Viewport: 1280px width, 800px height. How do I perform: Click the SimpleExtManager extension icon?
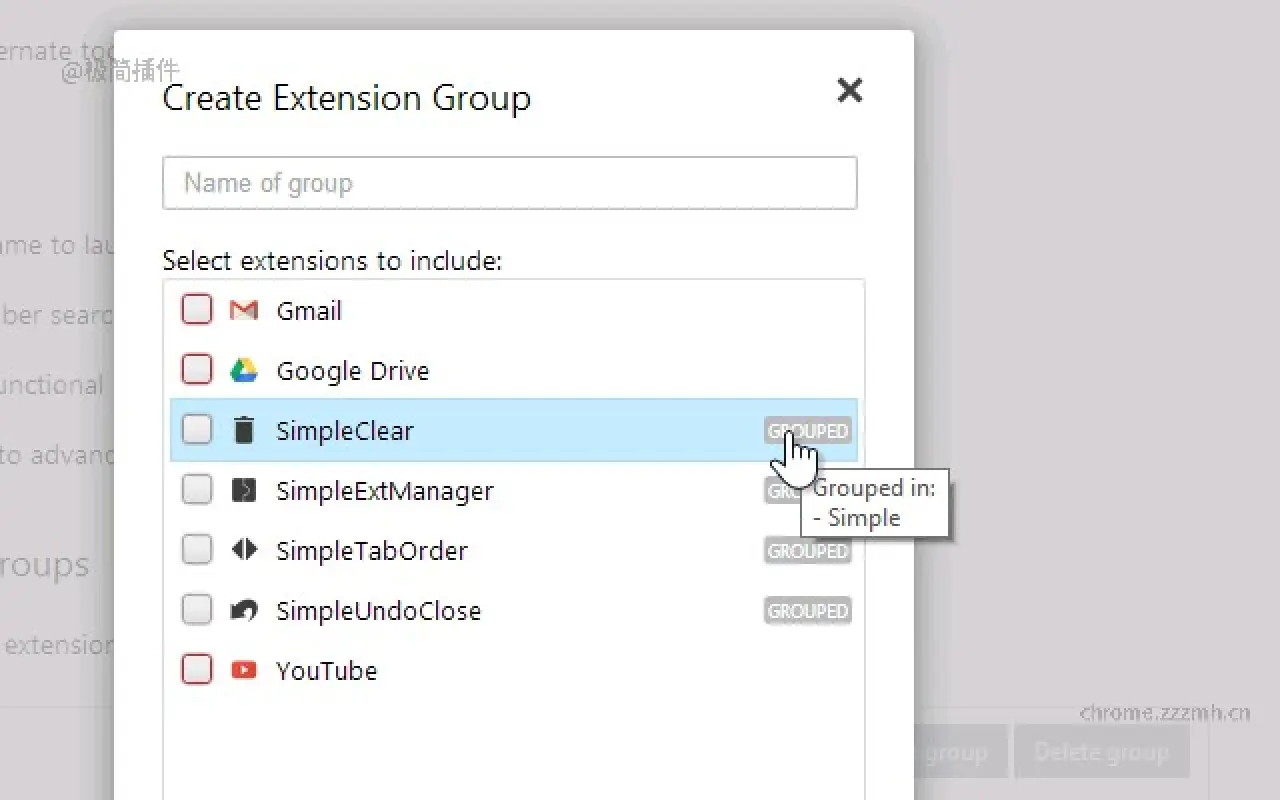244,490
